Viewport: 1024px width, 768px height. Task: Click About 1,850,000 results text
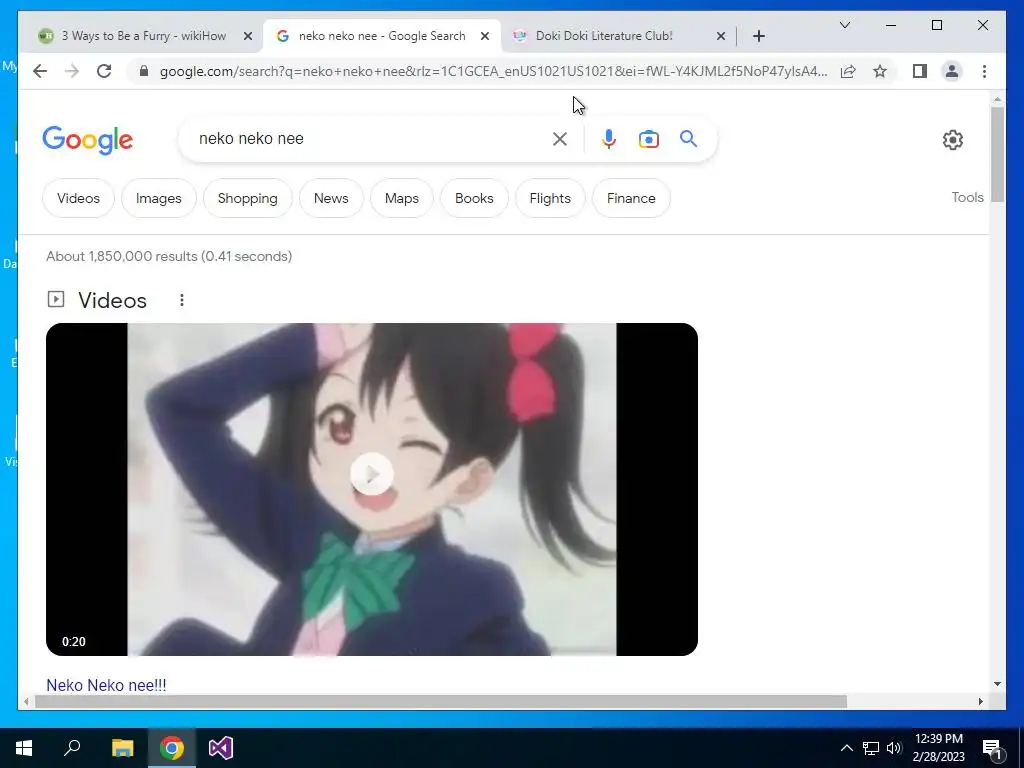[x=168, y=256]
